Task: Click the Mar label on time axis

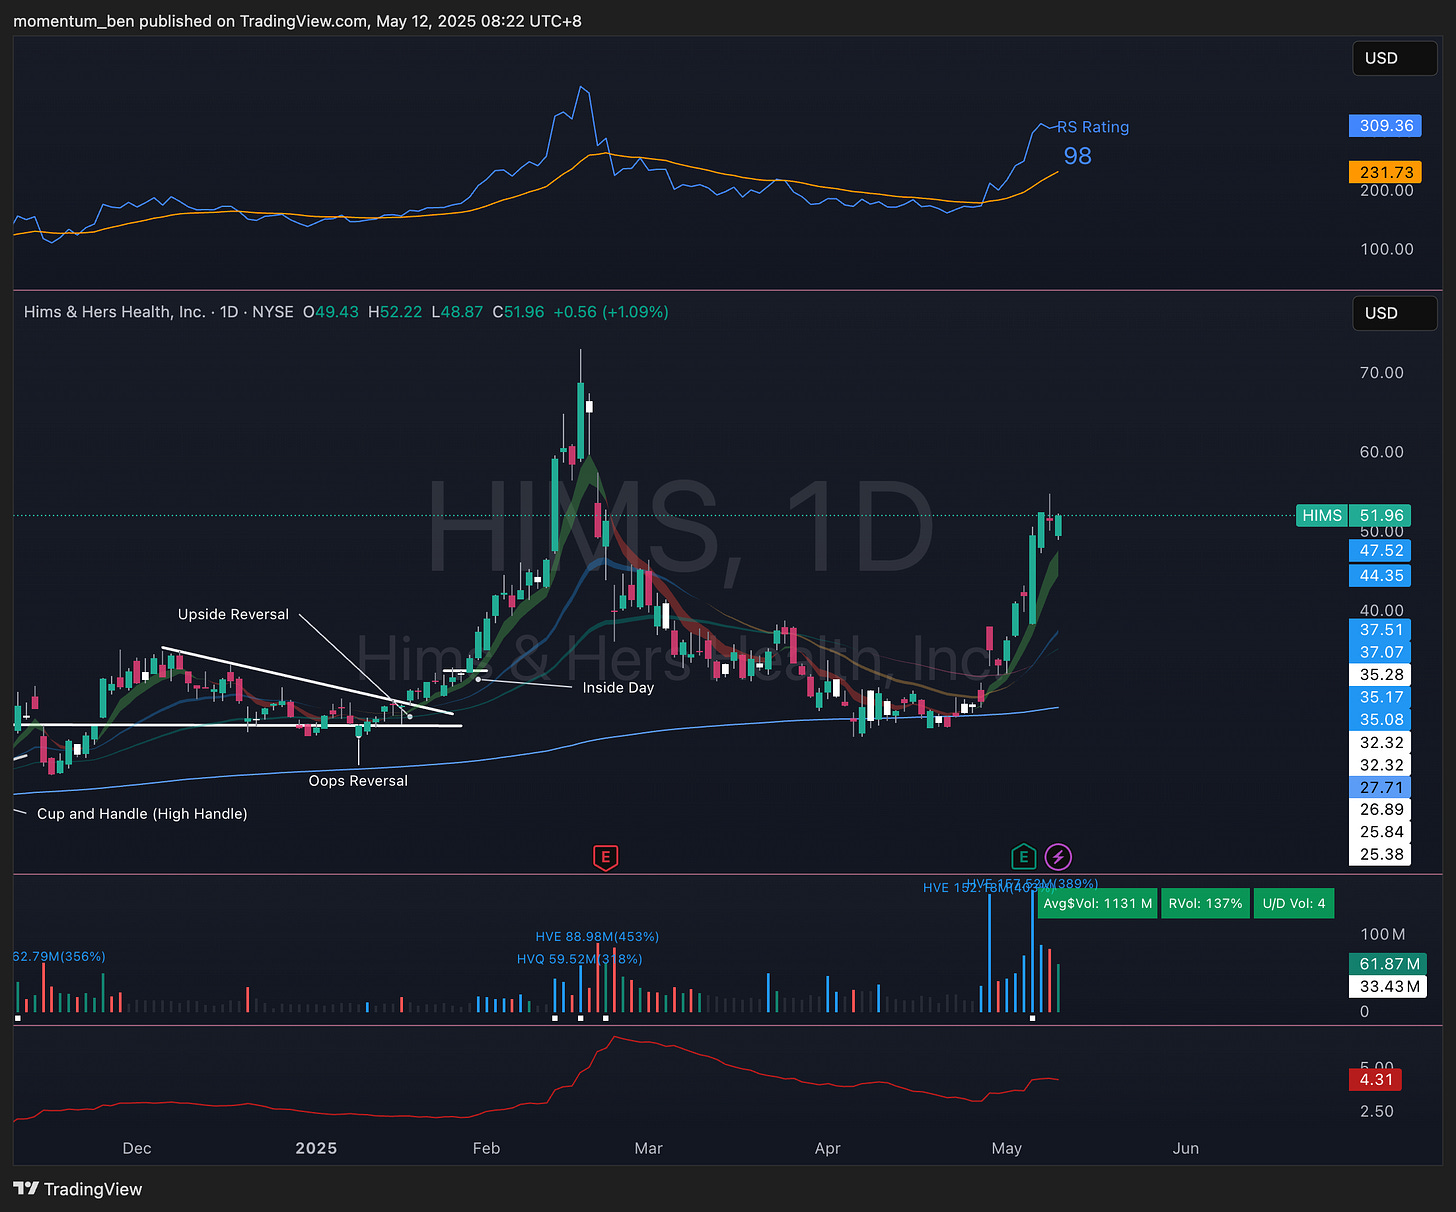Action: [648, 1148]
